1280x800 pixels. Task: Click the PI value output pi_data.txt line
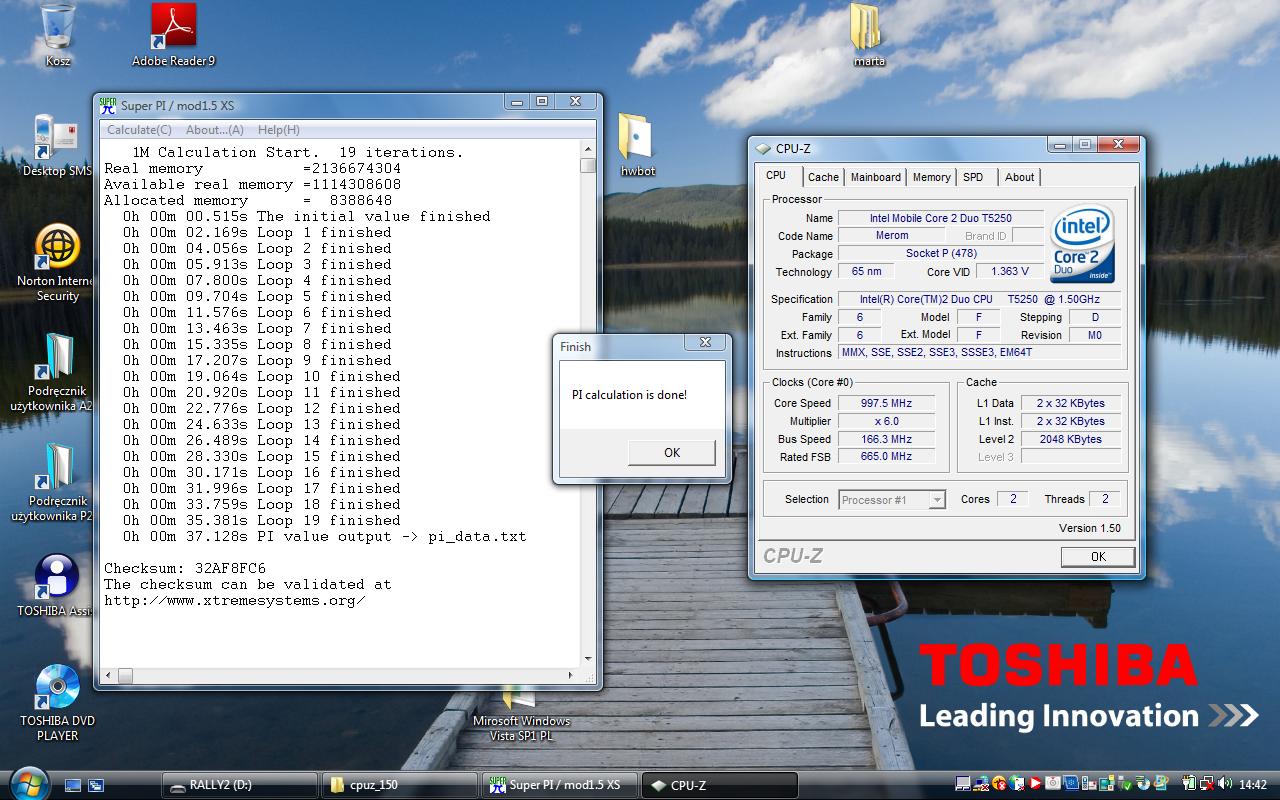point(325,536)
